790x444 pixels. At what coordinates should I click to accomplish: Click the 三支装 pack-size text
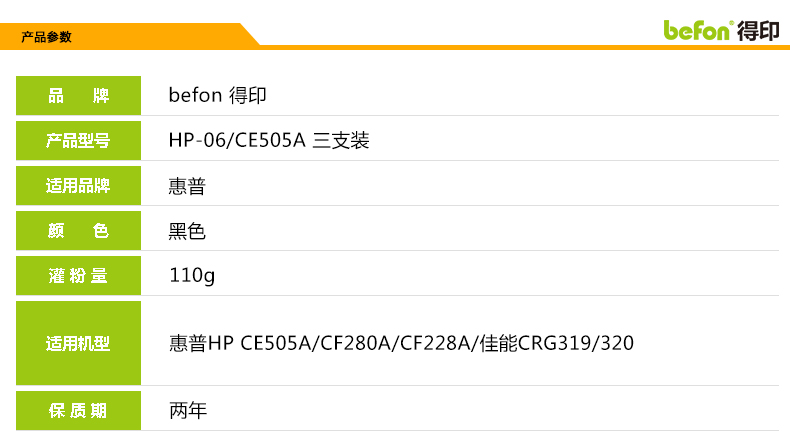pos(342,141)
